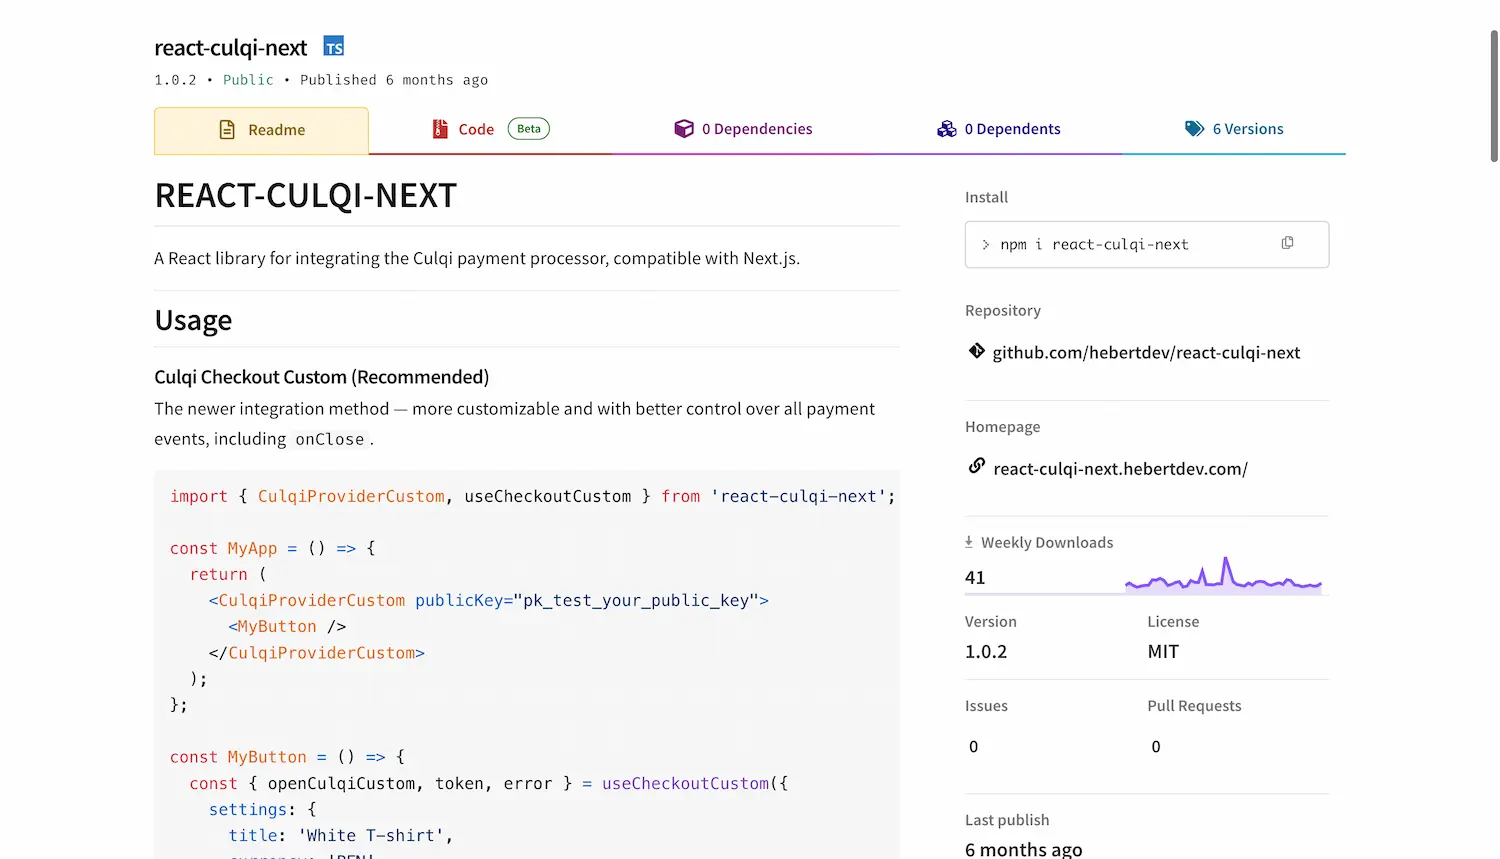
Task: Click the Versions tags icon
Action: pyautogui.click(x=1195, y=129)
